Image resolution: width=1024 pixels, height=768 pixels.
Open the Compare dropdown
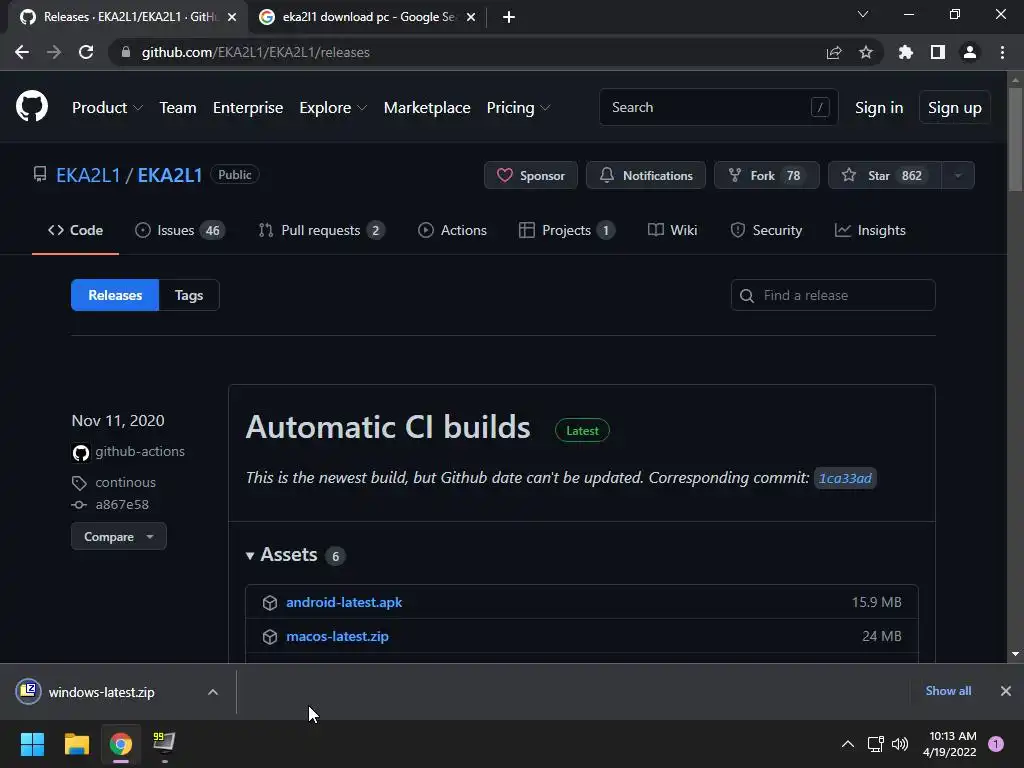pyautogui.click(x=118, y=536)
